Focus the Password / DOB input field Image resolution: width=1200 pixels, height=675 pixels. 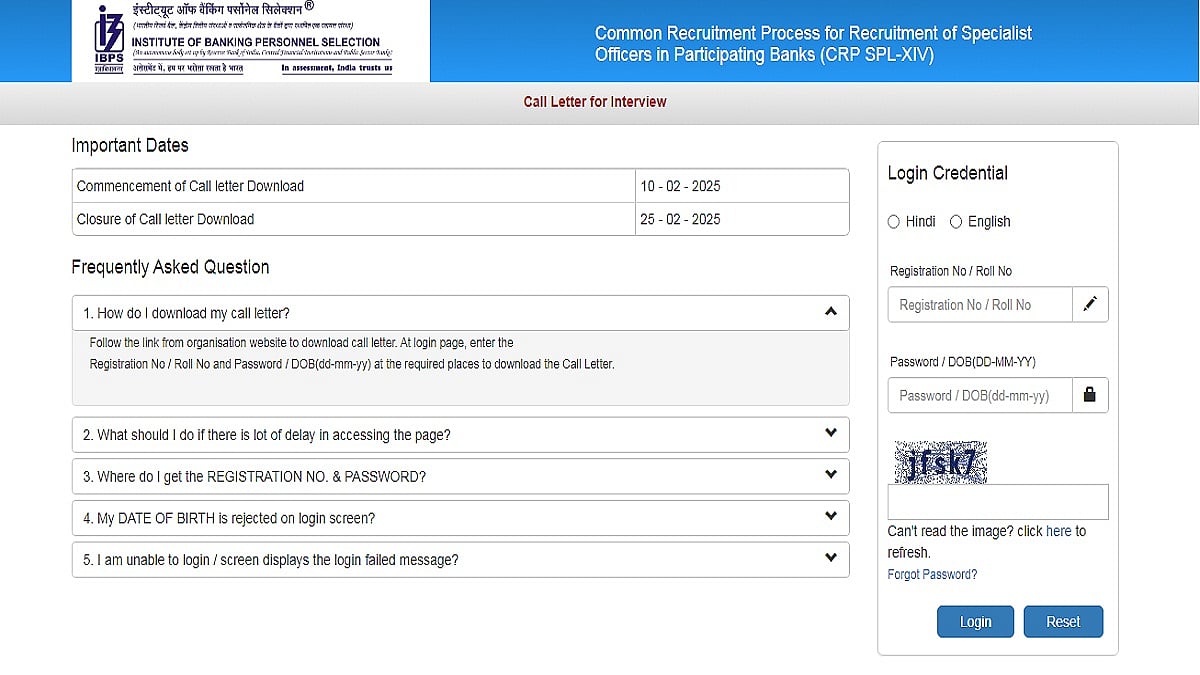pyautogui.click(x=980, y=395)
